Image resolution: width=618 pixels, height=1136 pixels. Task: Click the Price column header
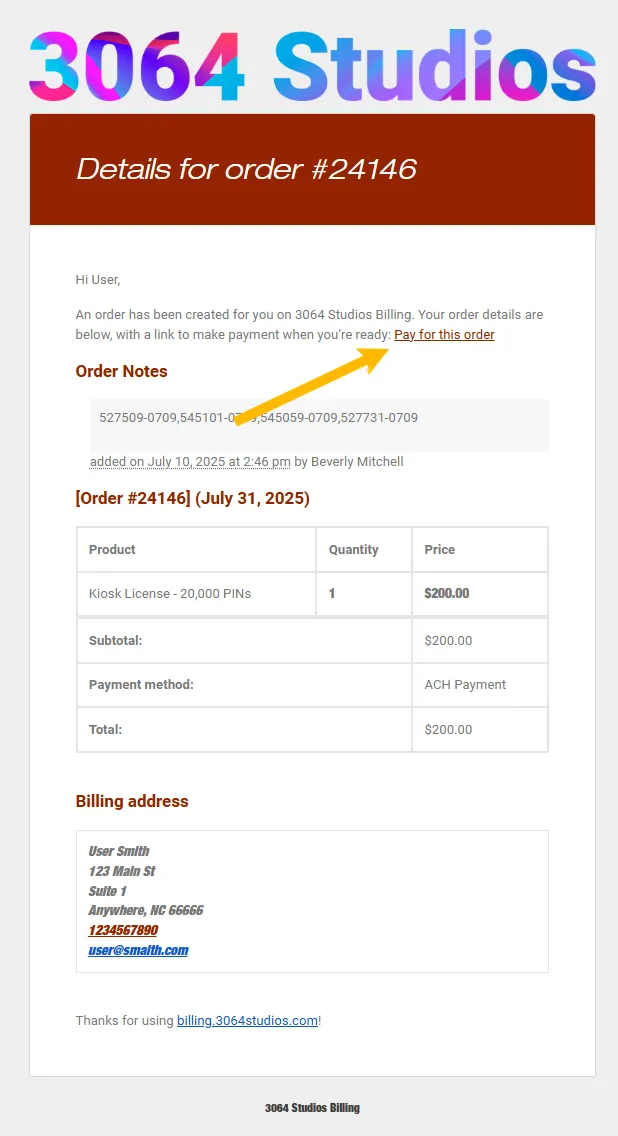tap(439, 549)
